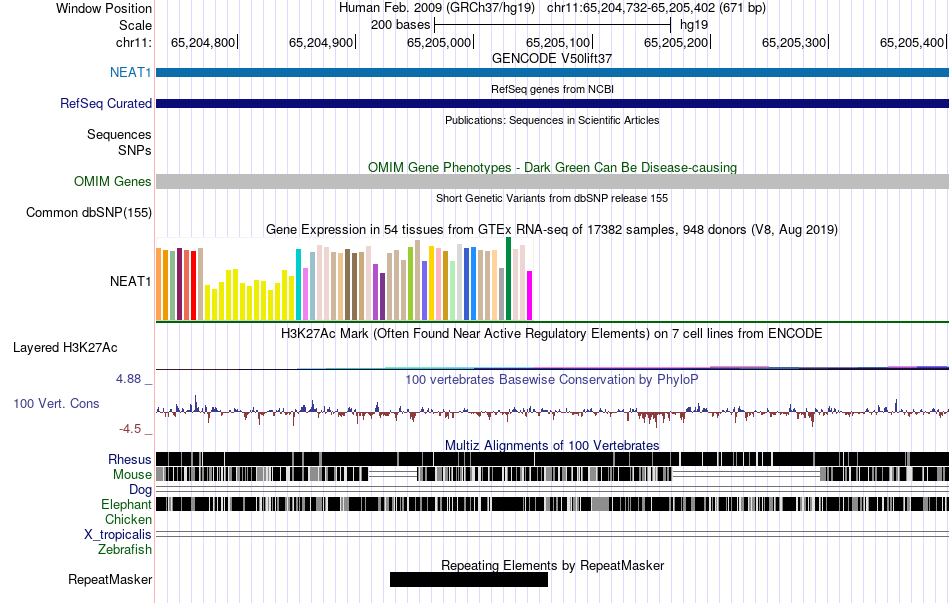Click the Common dbSNP(155) label

[x=88, y=213]
